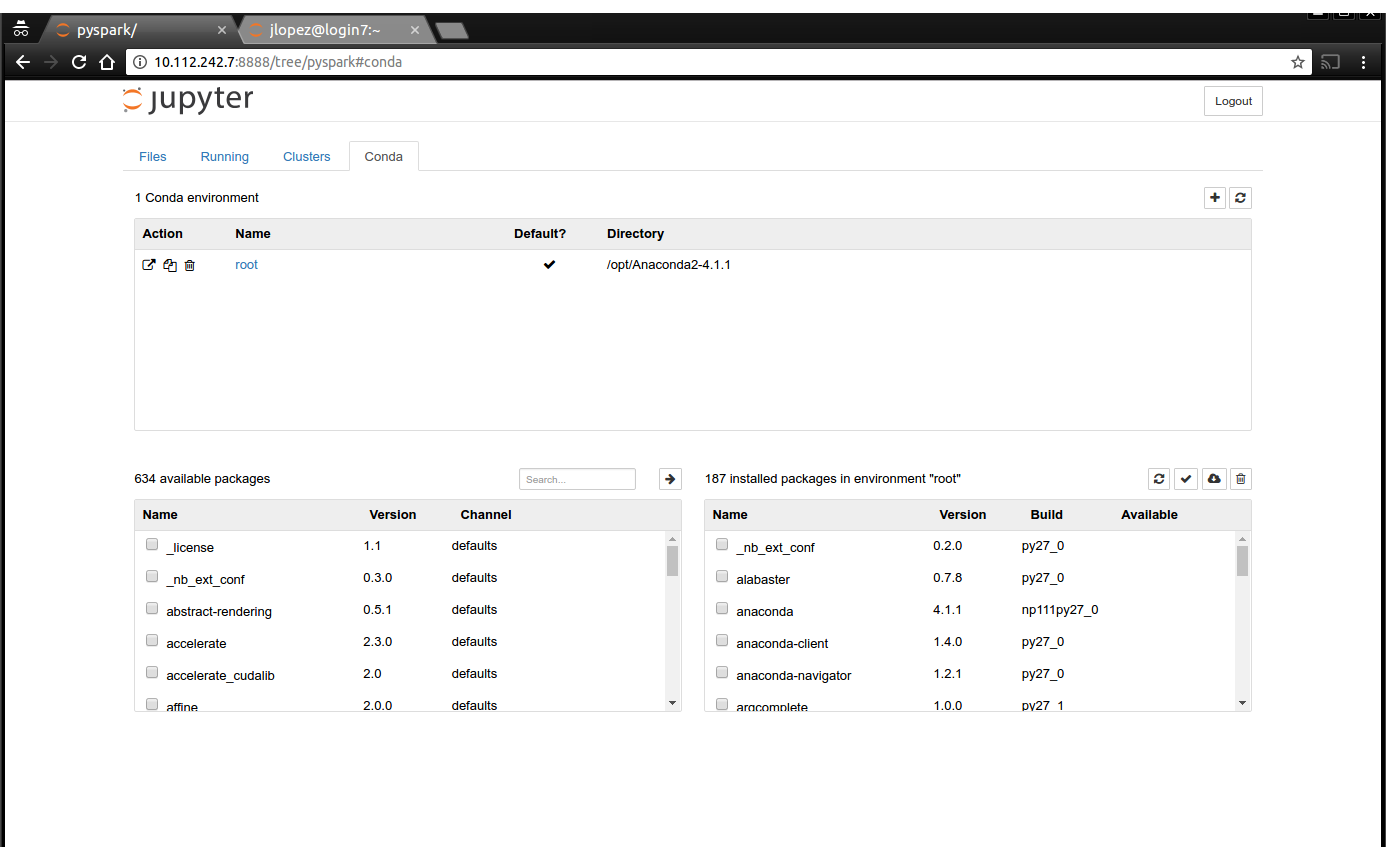Open the root environment link

pyautogui.click(x=246, y=265)
